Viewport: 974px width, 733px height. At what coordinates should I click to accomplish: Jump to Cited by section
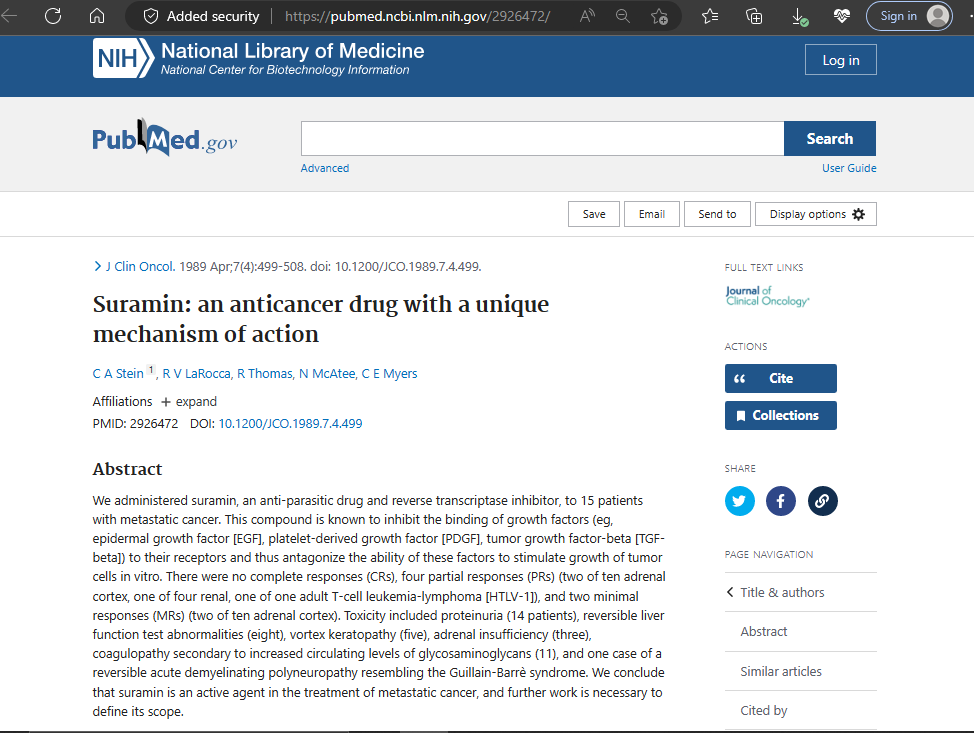(x=763, y=711)
